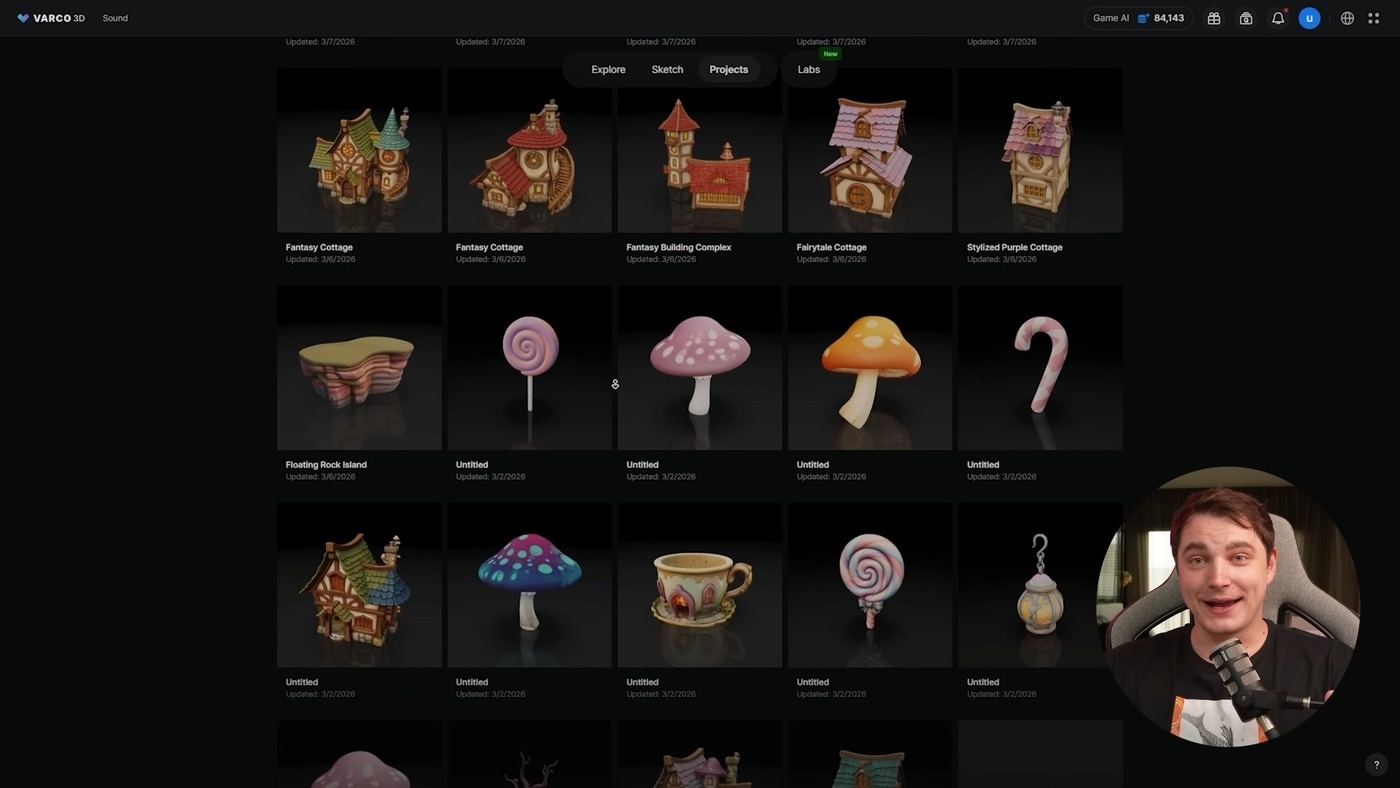Image resolution: width=1400 pixels, height=788 pixels.
Task: Open the apps grid menu
Action: pyautogui.click(x=1373, y=18)
